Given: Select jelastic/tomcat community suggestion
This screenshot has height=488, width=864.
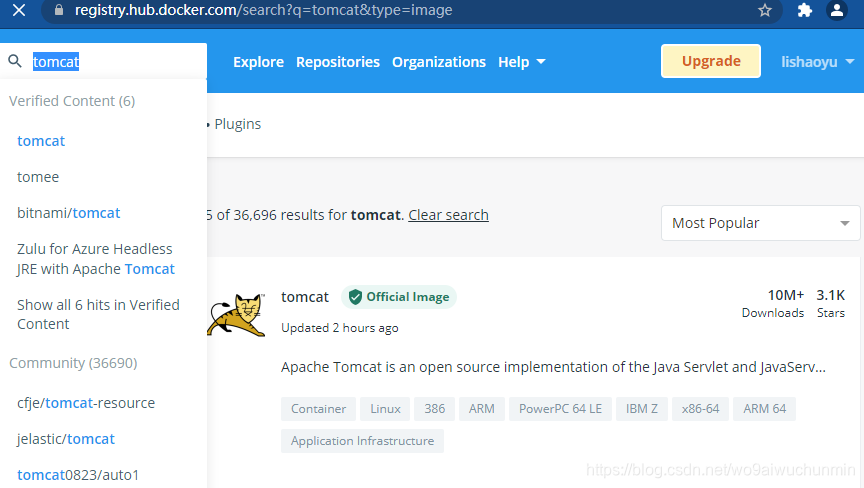Looking at the screenshot, I should (x=66, y=439).
